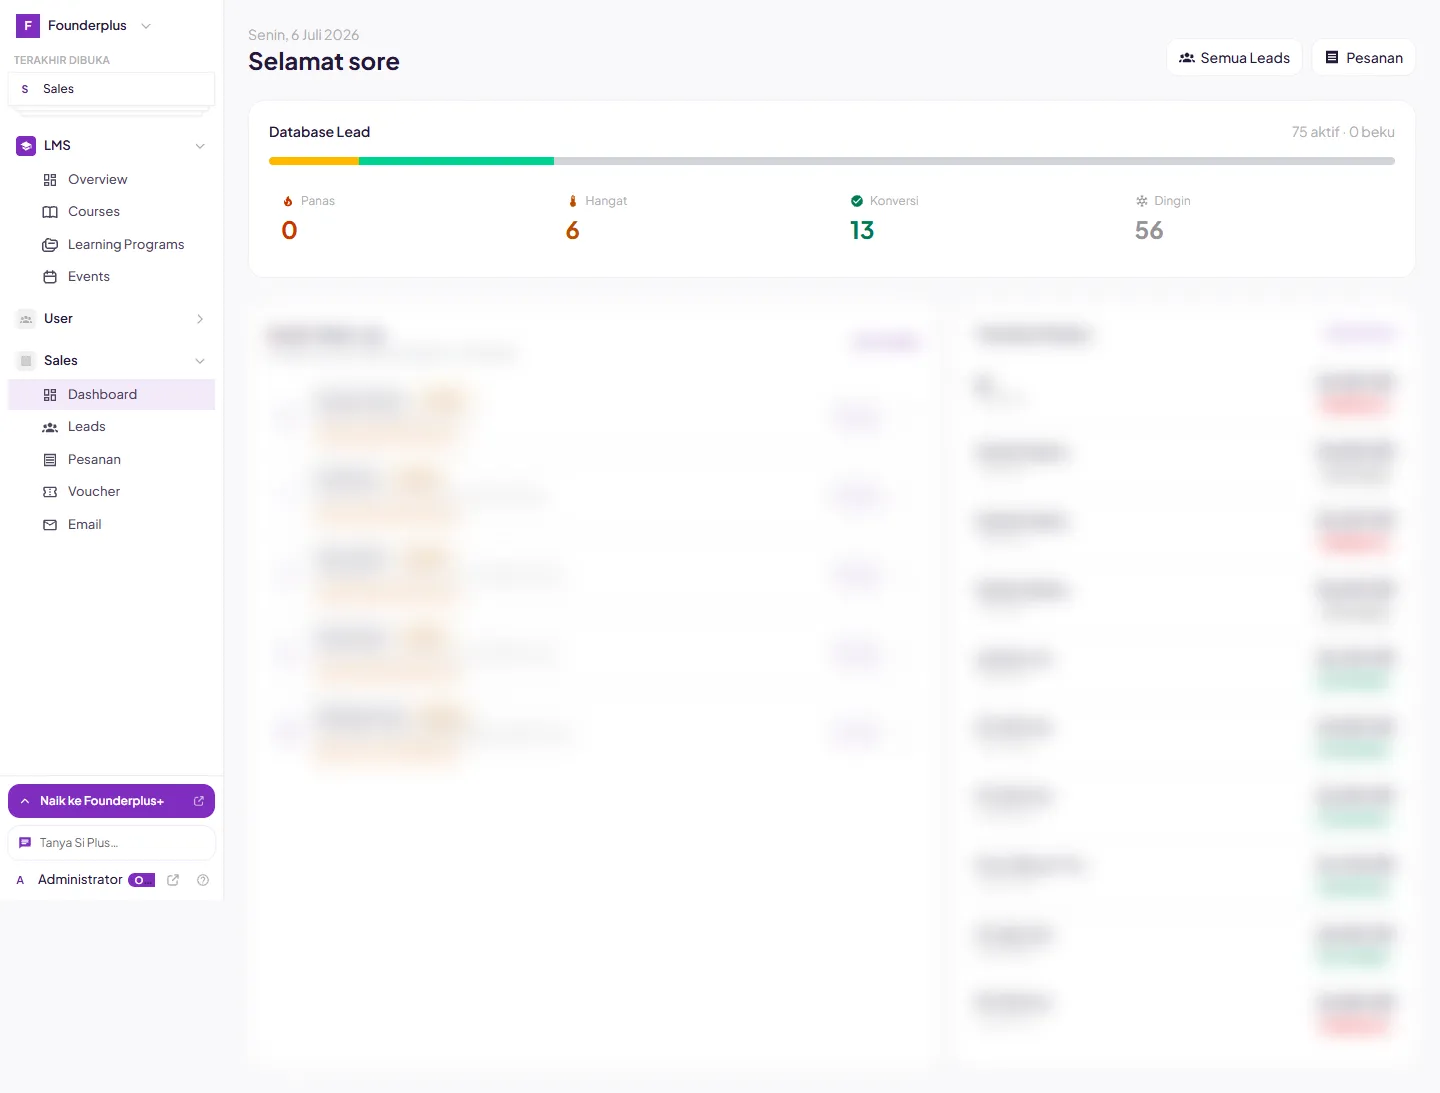Click the Panas count 0
Viewport: 1440px width, 1093px height.
(x=289, y=231)
